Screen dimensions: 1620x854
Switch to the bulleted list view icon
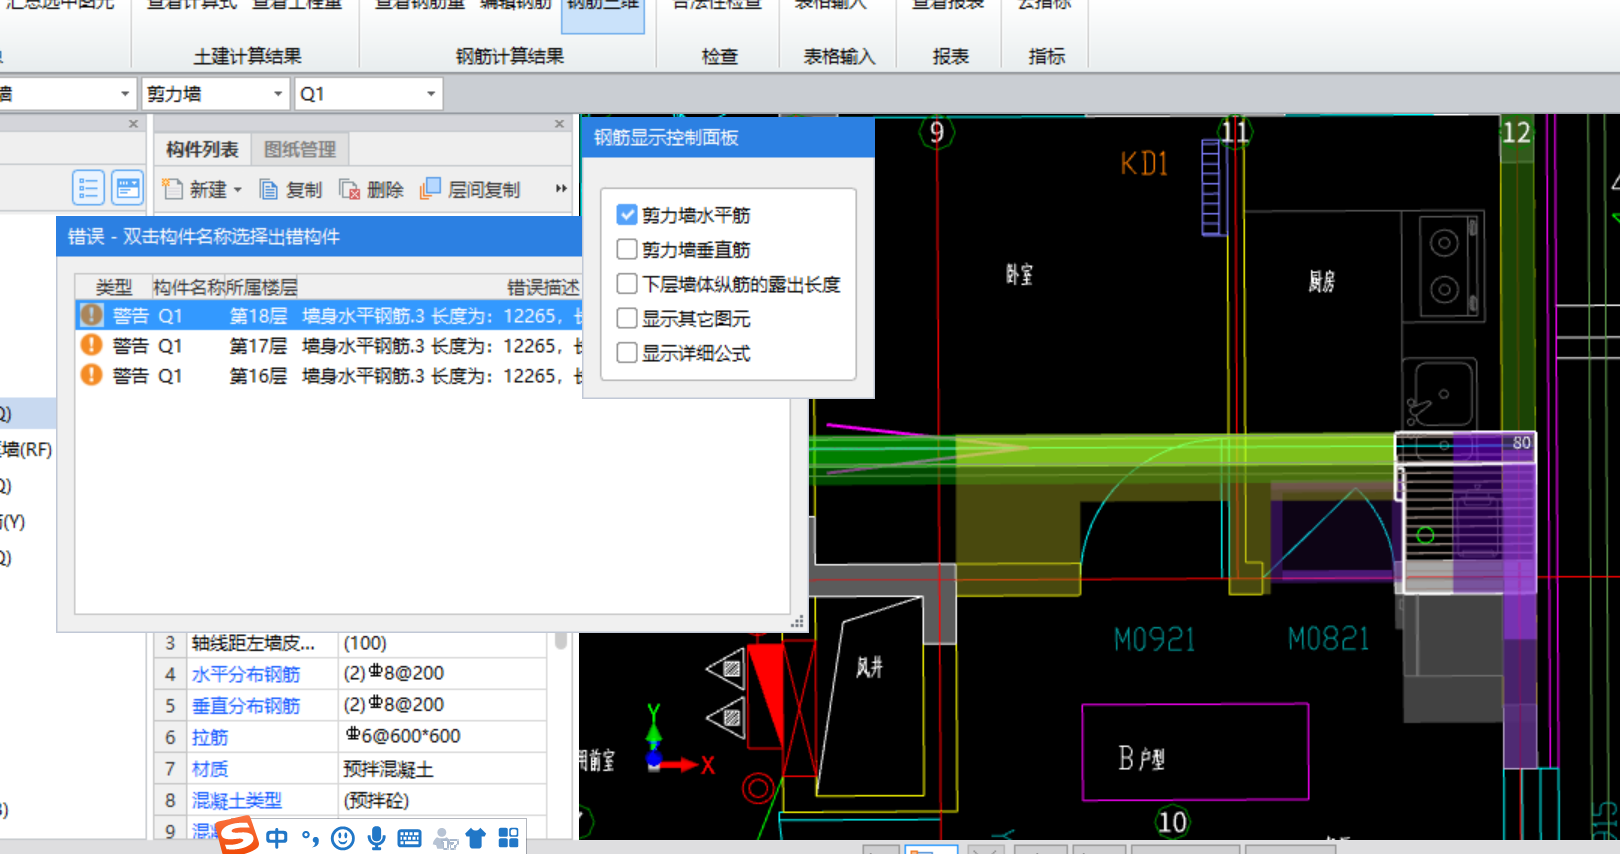tap(88, 188)
